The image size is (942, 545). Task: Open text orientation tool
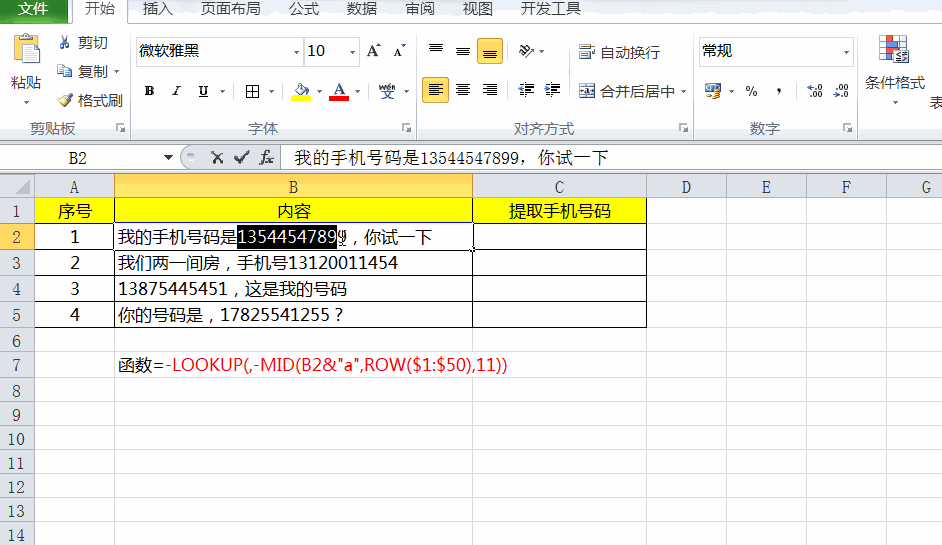tap(526, 51)
